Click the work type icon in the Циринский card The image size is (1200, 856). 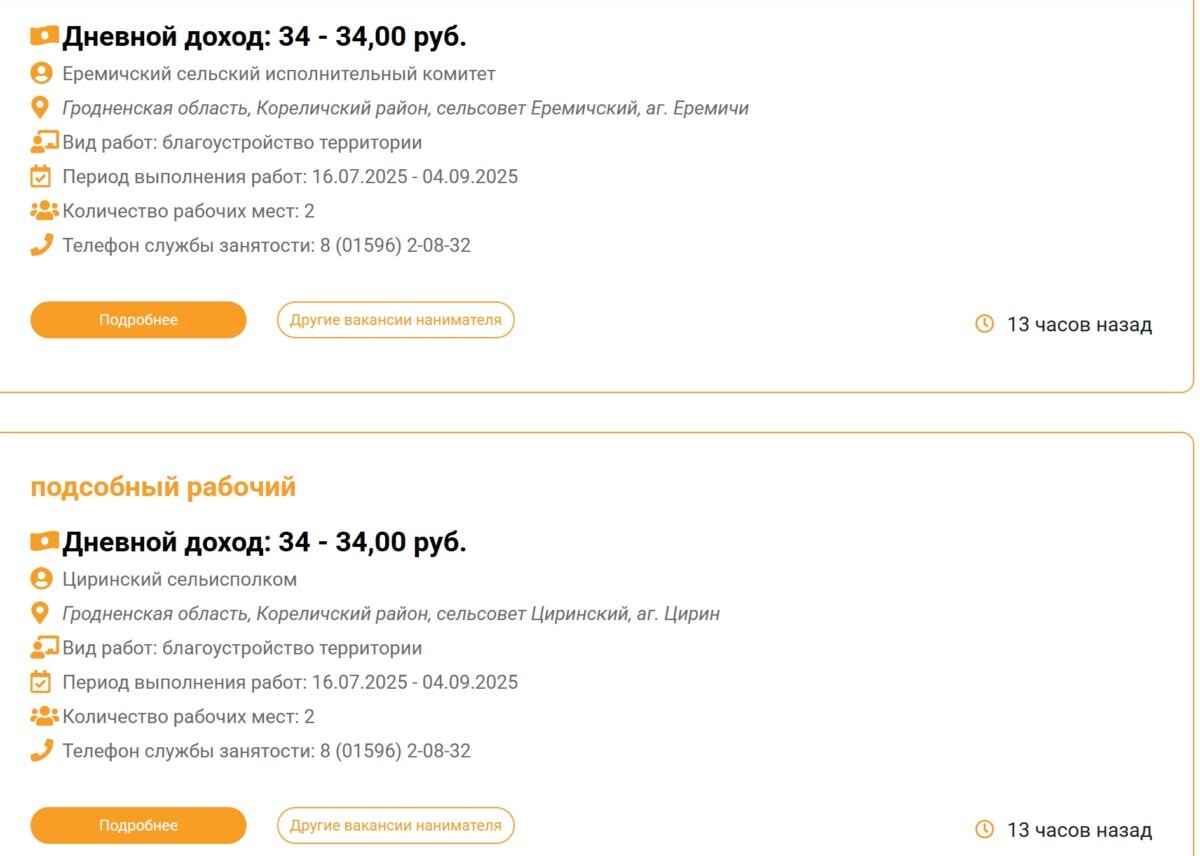click(44, 648)
